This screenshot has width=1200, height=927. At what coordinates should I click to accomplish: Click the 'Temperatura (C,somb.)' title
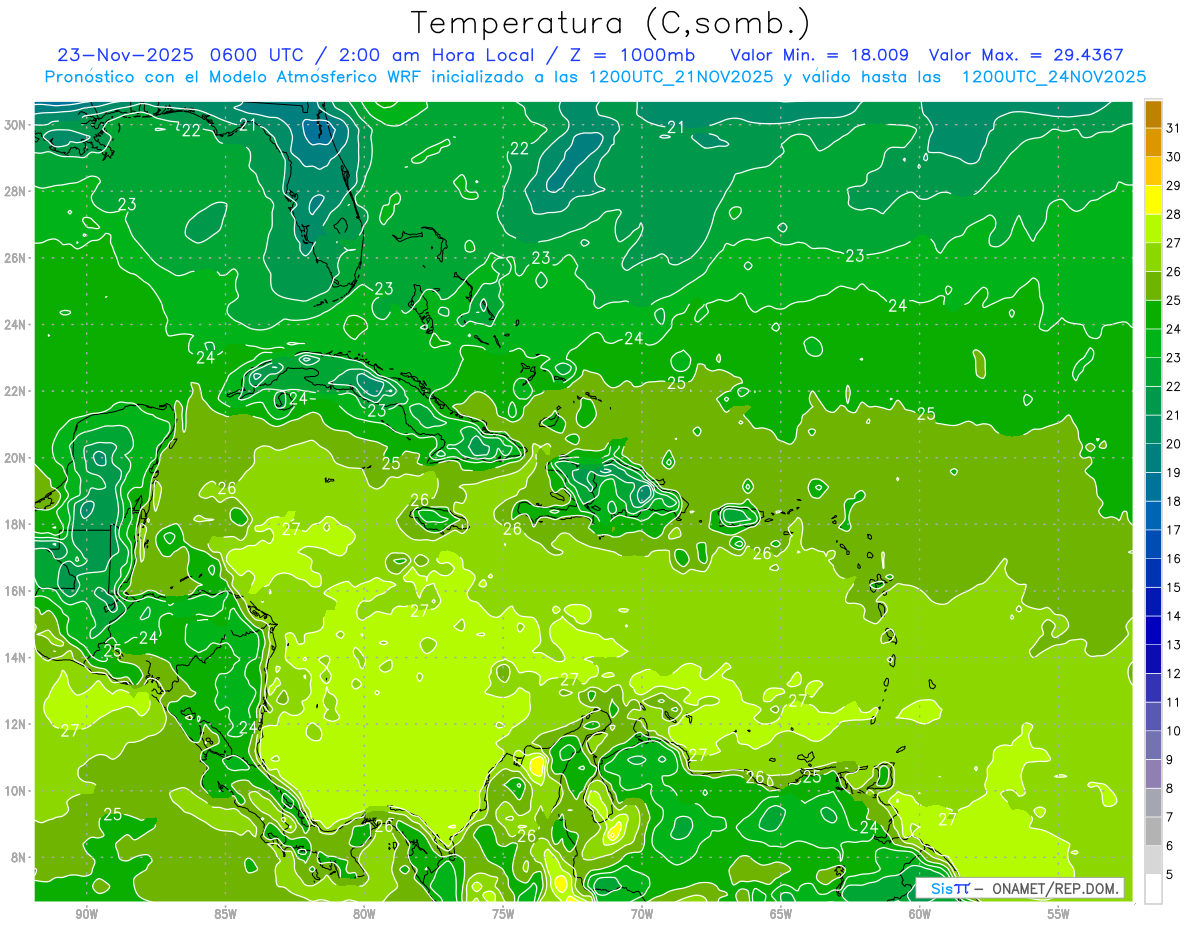(611, 22)
